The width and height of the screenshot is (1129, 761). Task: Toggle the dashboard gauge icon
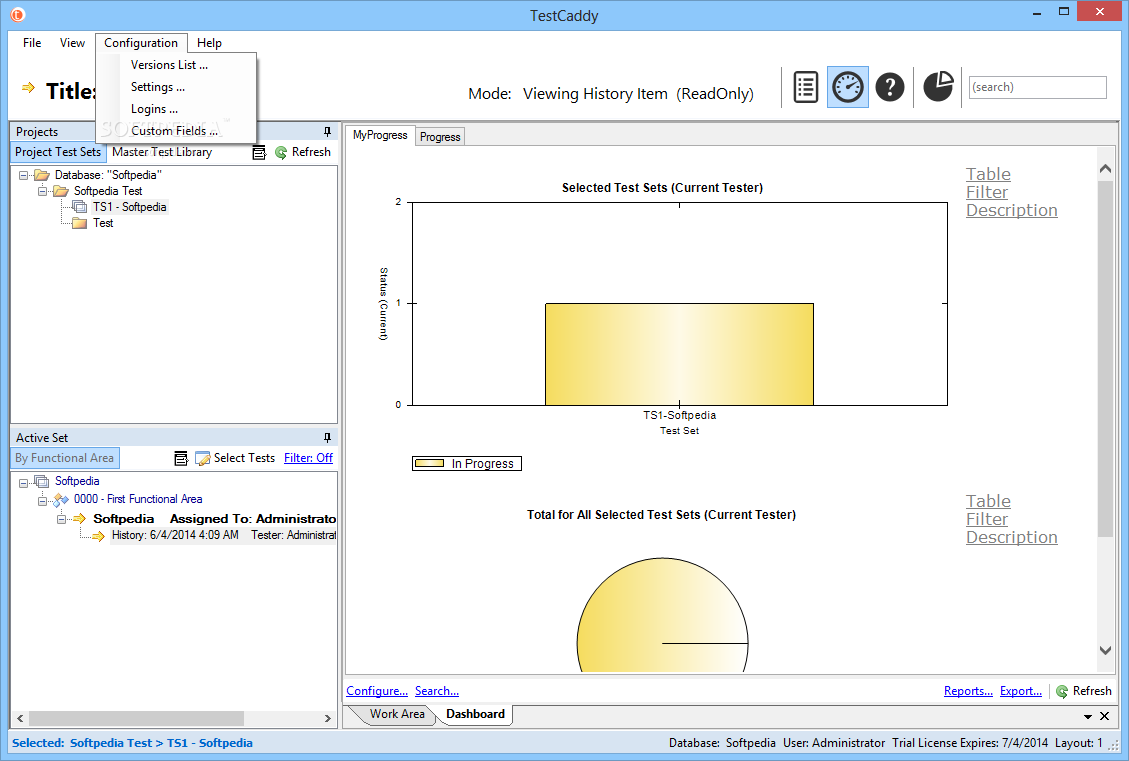847,87
